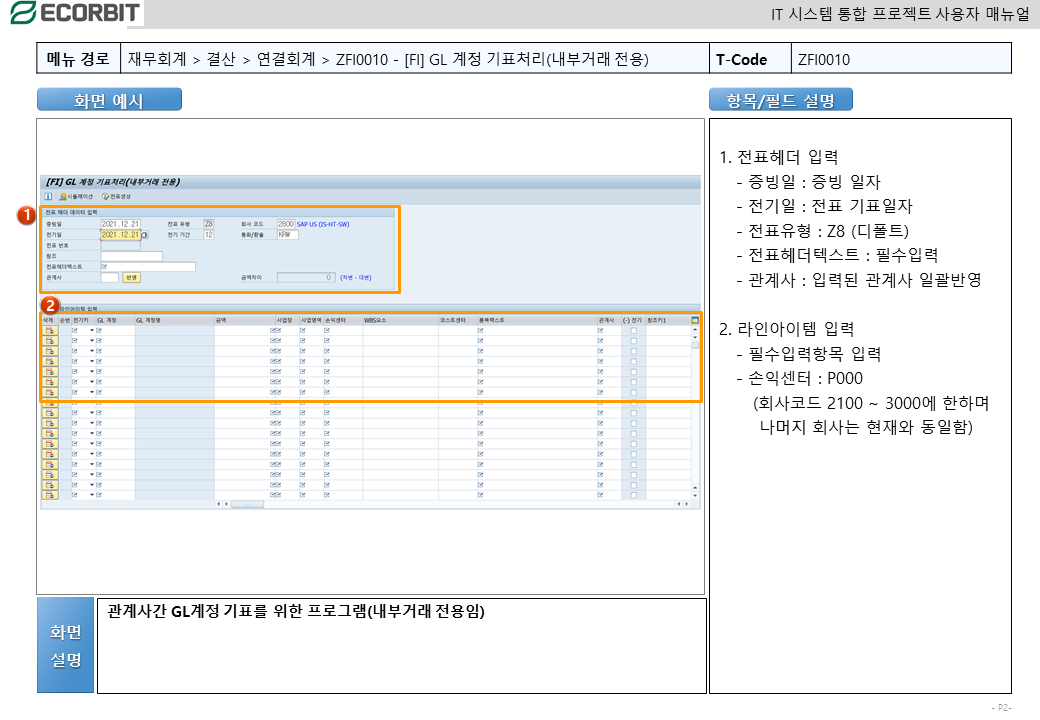Open the search help next to 전기일 date
This screenshot has height=720, width=1040.
[x=144, y=235]
